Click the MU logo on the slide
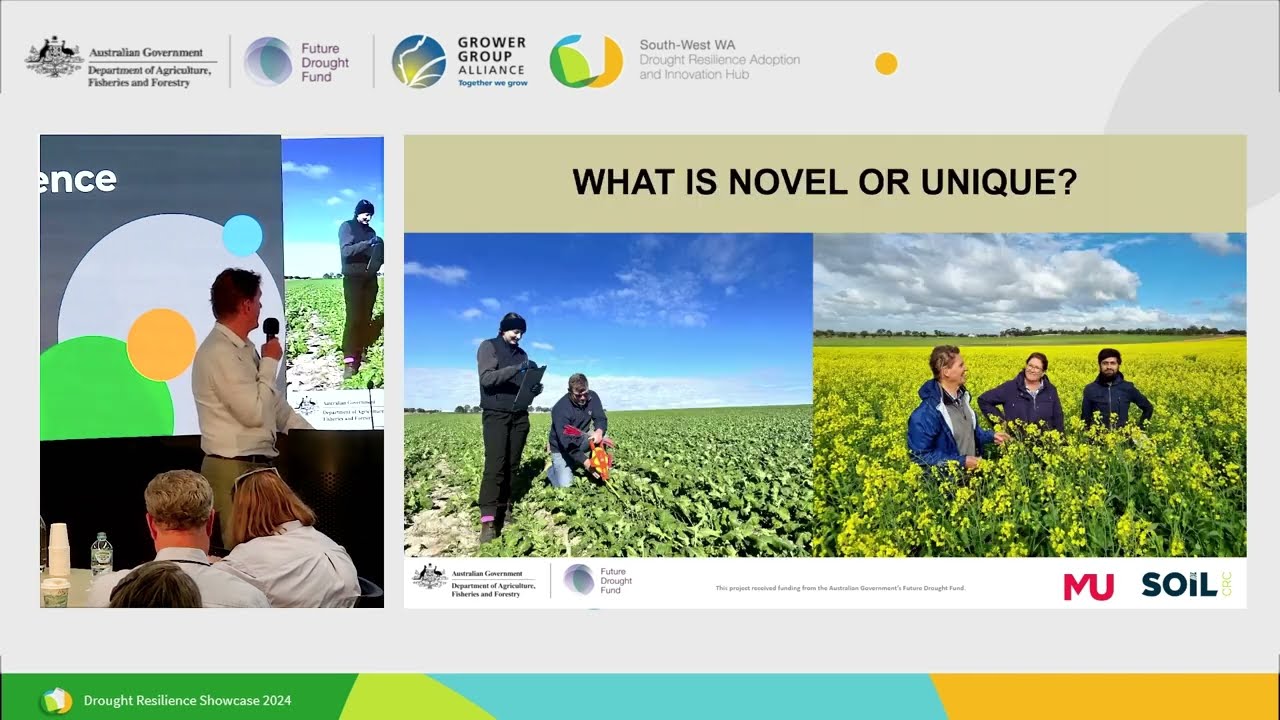 (1088, 586)
